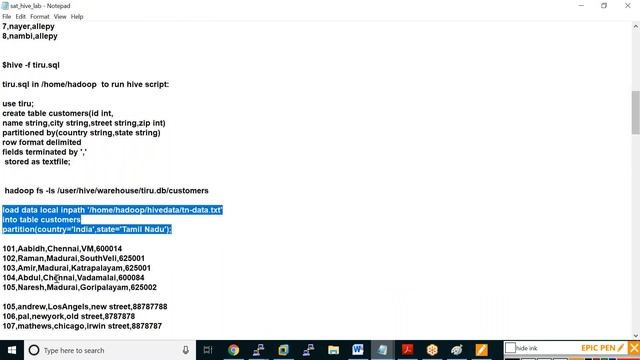Click the Notepad icon in title bar
The width and height of the screenshot is (640, 360).
click(5, 6)
